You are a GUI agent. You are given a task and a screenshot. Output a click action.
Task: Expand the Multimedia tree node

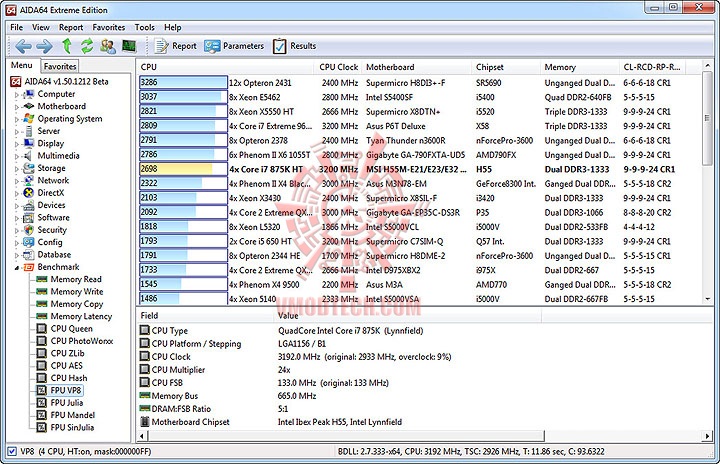click(17, 156)
